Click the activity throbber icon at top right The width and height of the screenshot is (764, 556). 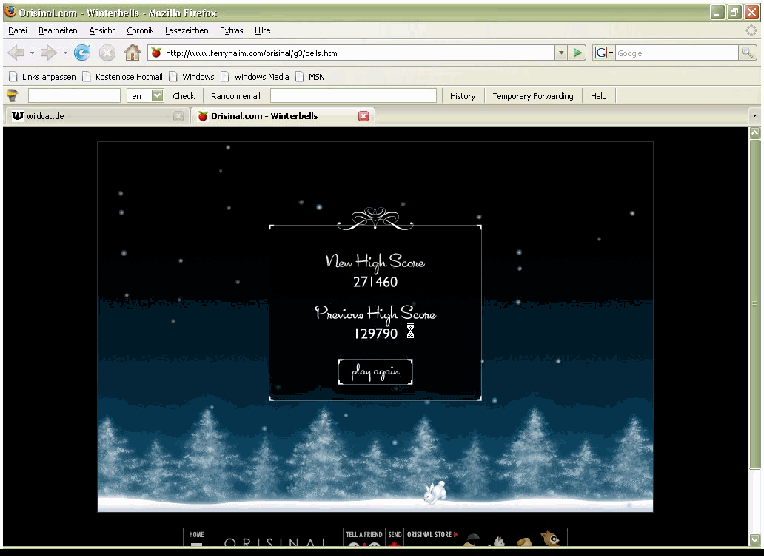[751, 31]
